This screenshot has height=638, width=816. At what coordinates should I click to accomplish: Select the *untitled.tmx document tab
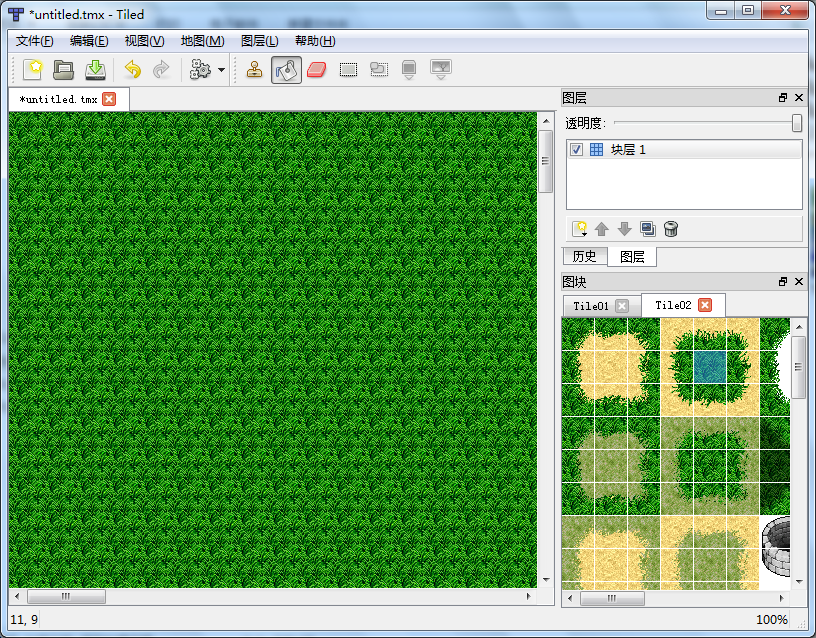pyautogui.click(x=69, y=99)
